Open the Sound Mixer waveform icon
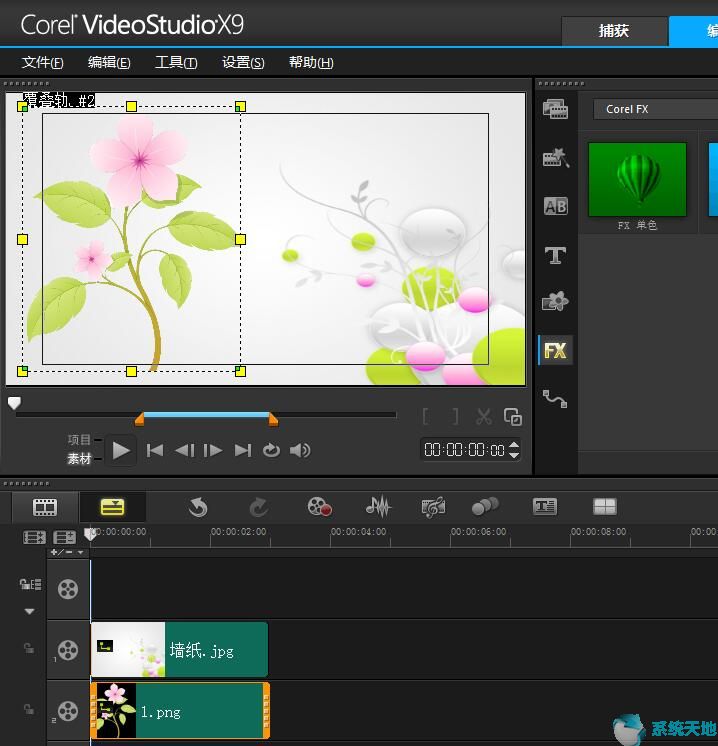The width and height of the screenshot is (718, 746). (x=378, y=507)
